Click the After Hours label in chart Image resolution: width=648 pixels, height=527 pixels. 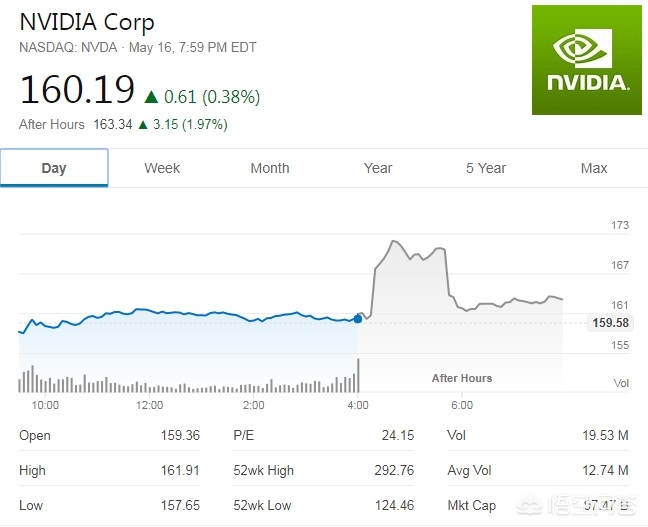[462, 378]
